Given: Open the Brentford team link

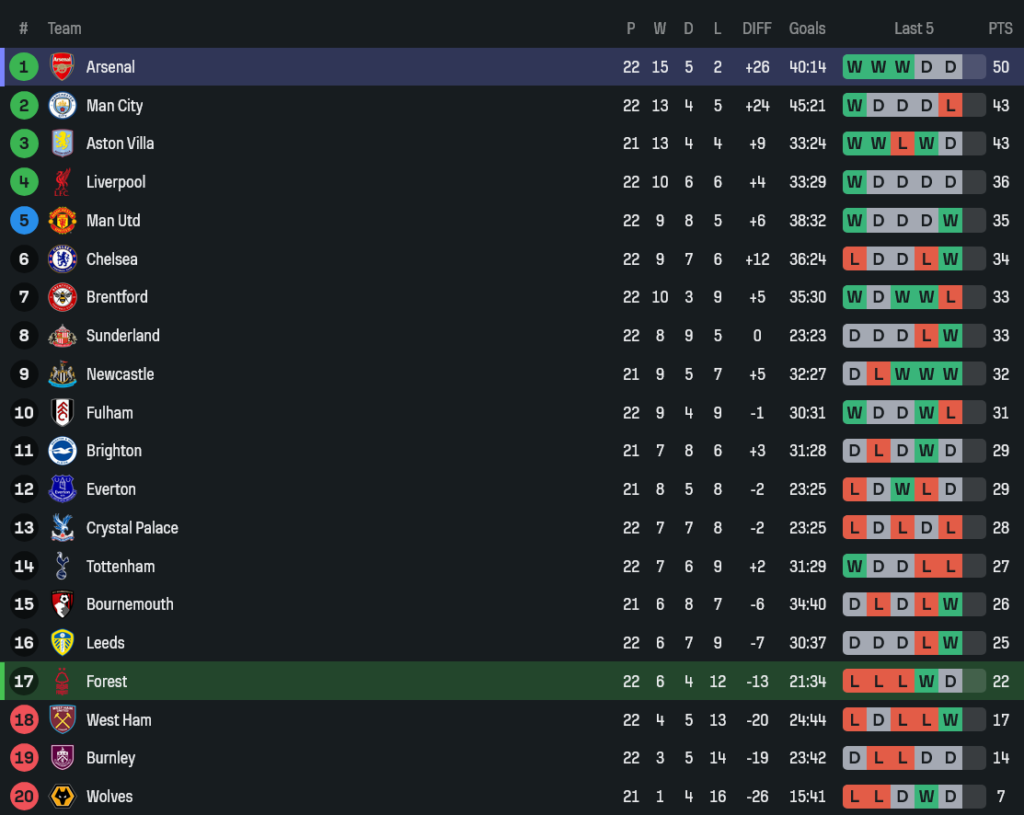Looking at the screenshot, I should (117, 297).
